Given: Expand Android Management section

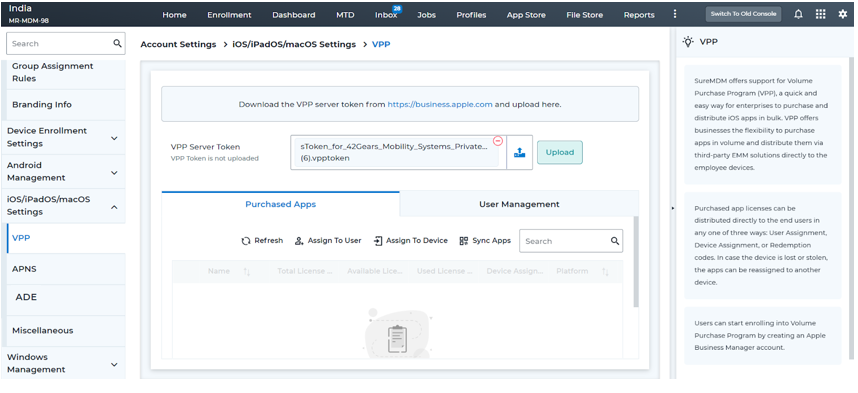Looking at the screenshot, I should point(114,172).
